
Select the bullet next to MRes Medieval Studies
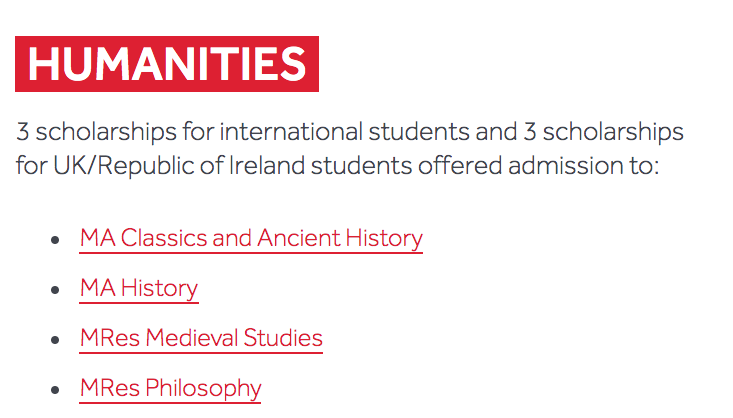click(x=55, y=340)
